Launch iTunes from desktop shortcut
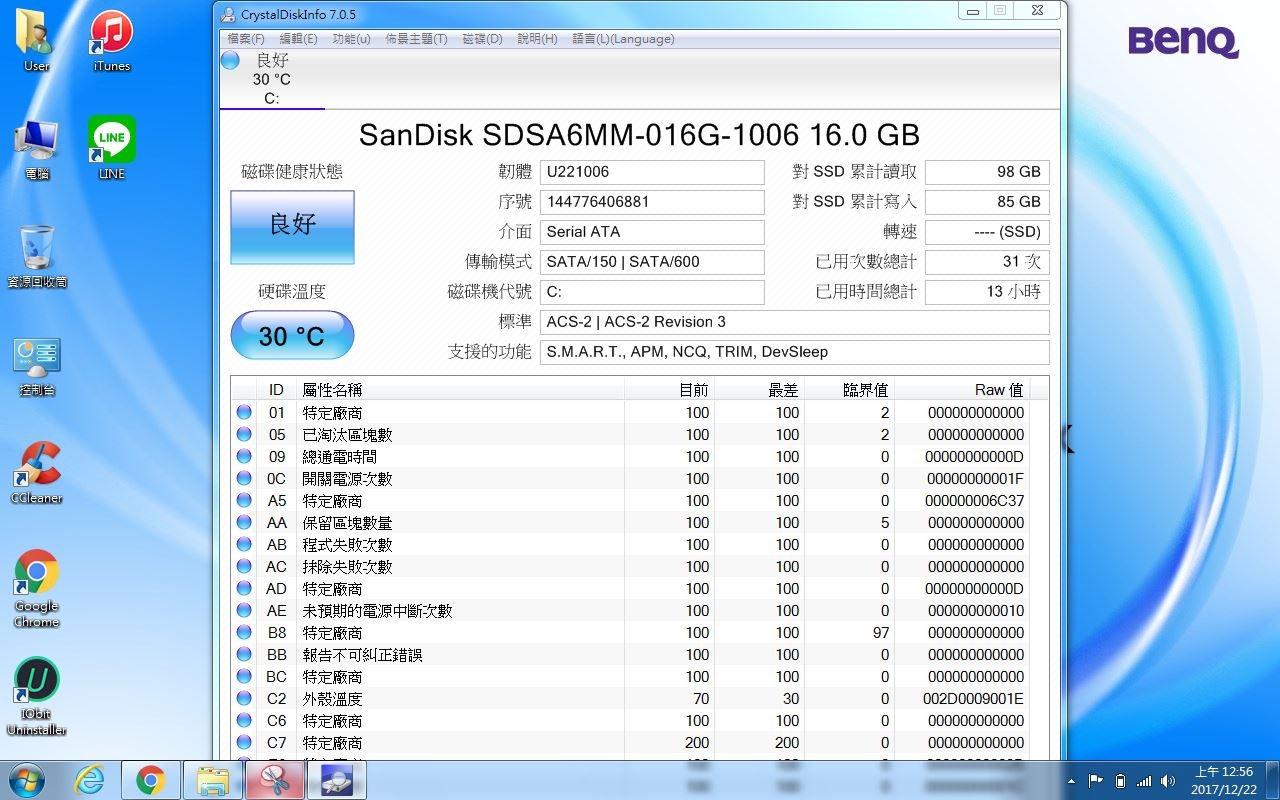Screen dimensions: 1280x800 (111, 40)
